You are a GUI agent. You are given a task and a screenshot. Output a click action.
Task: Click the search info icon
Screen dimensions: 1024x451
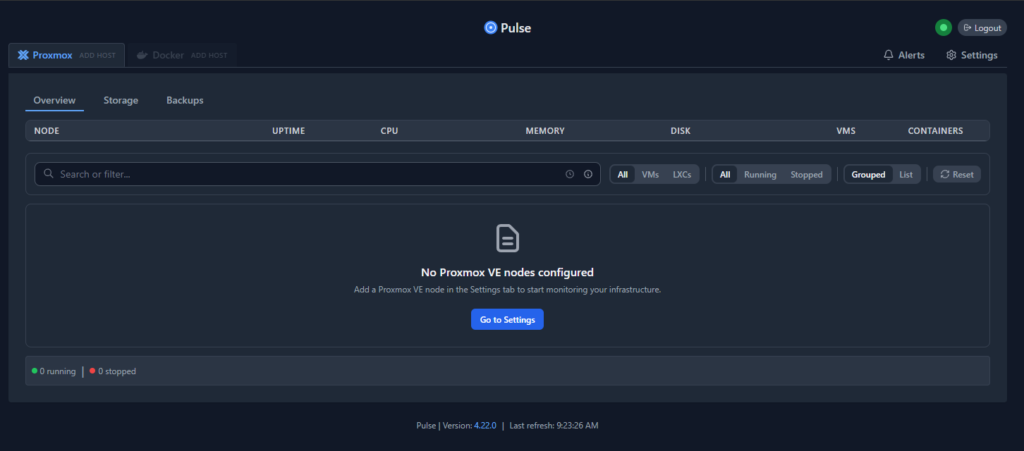tap(588, 174)
